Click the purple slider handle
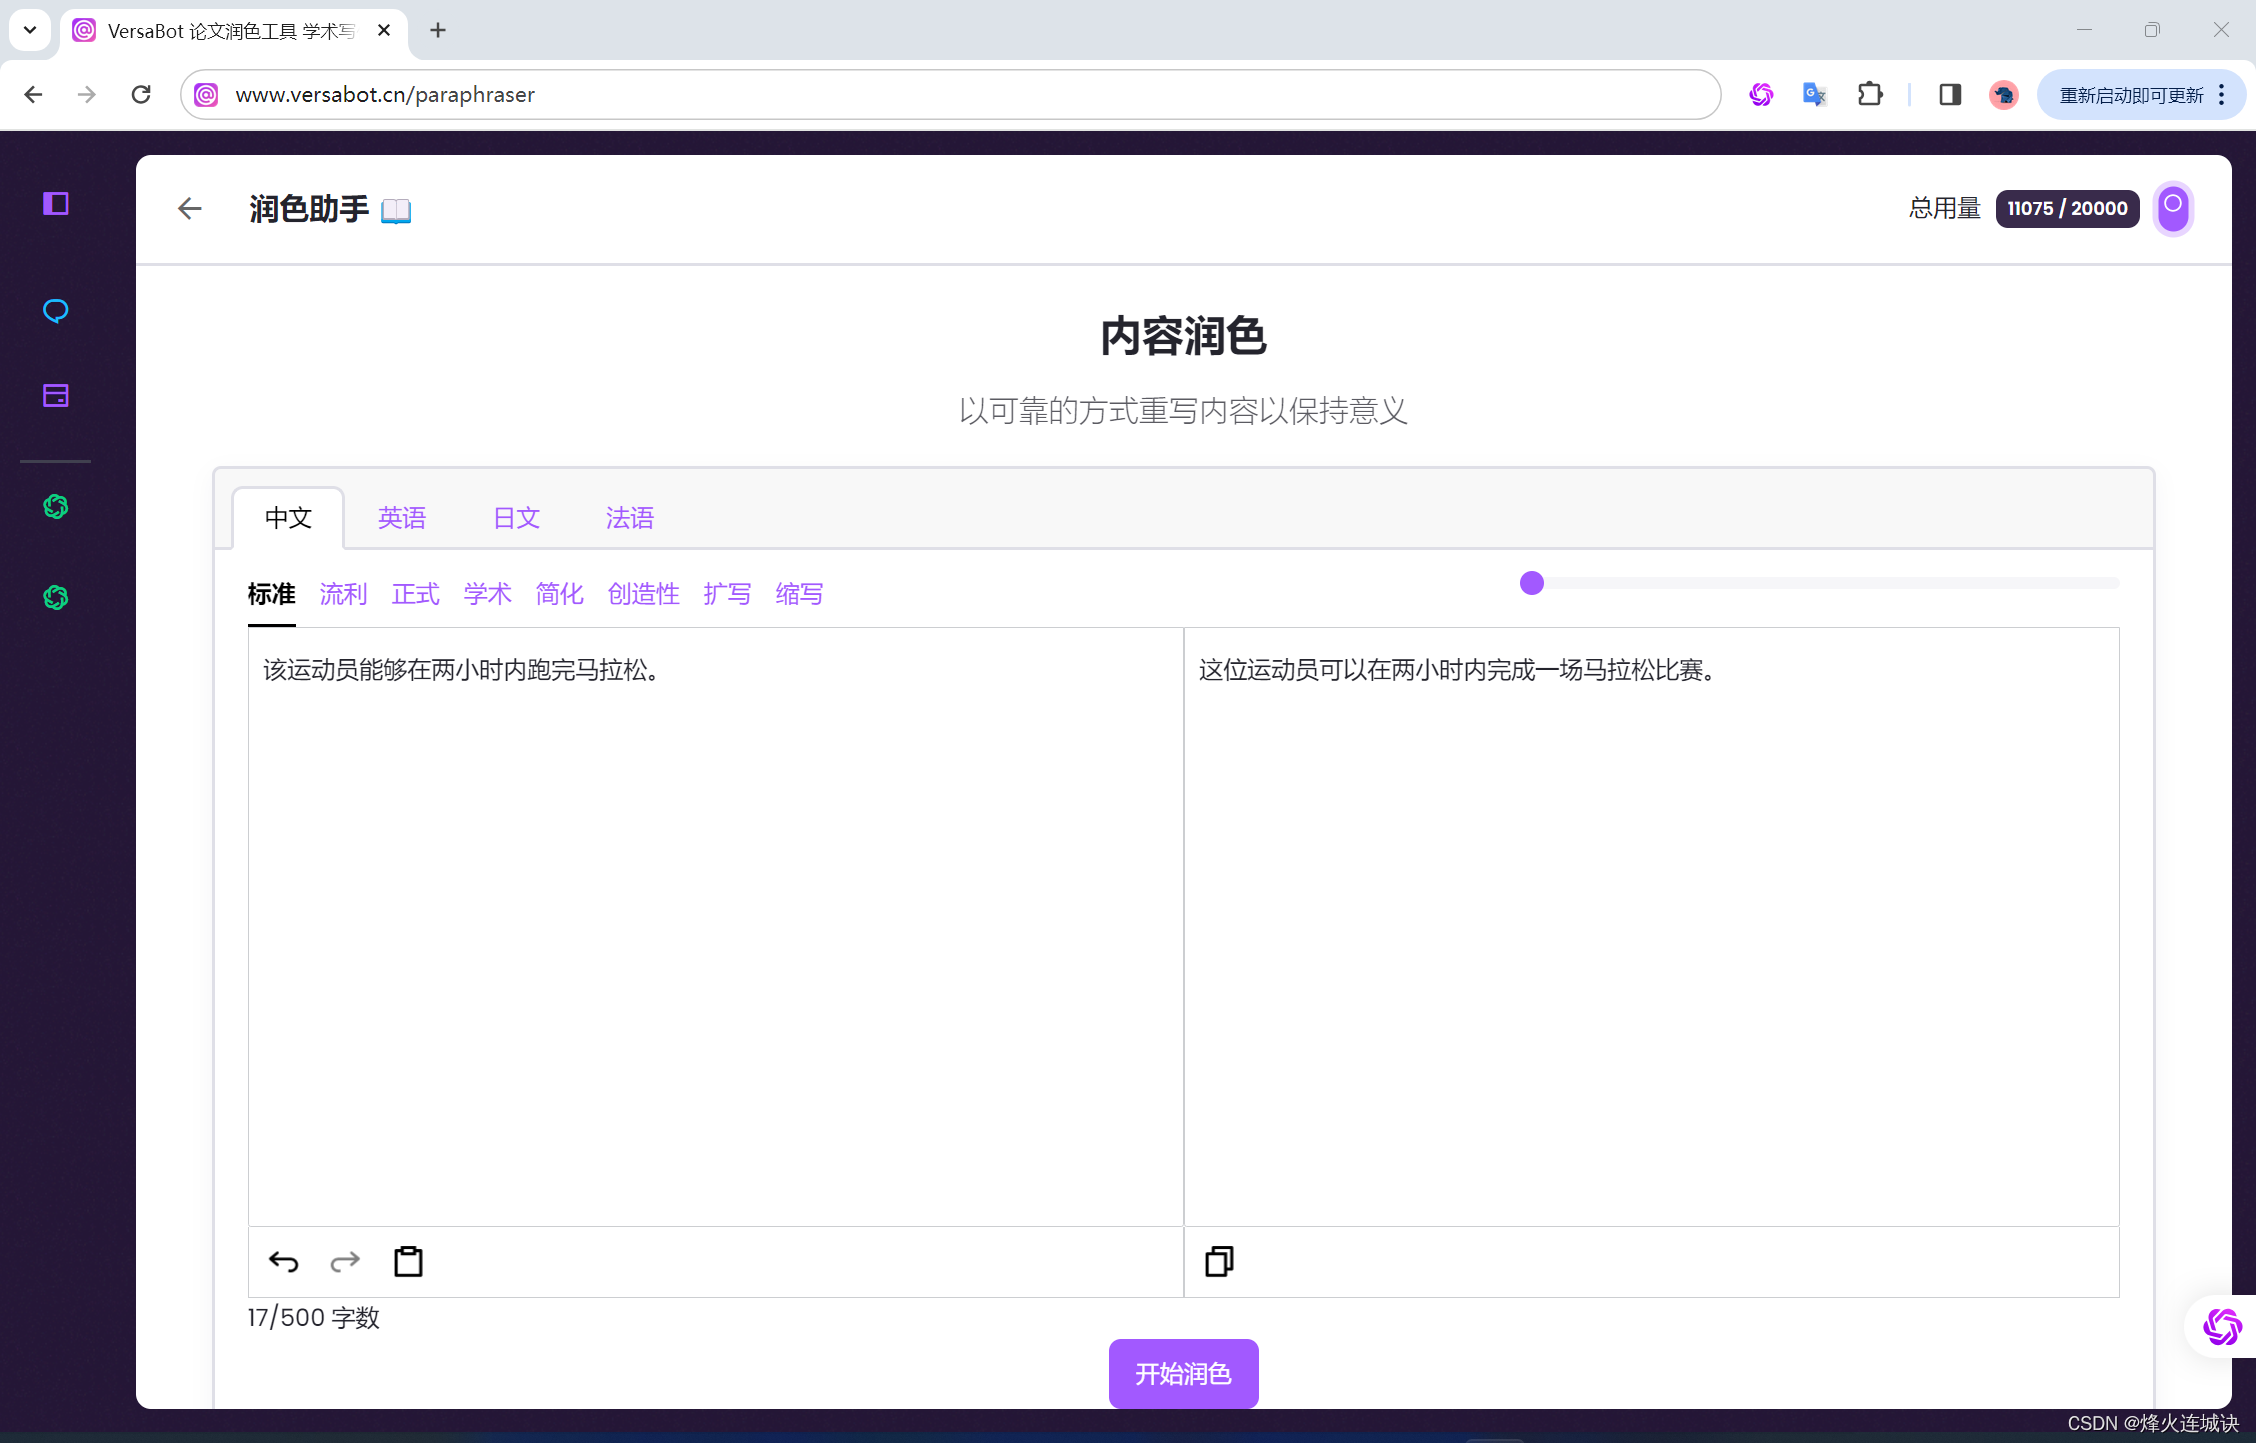The width and height of the screenshot is (2256, 1443). click(1531, 583)
